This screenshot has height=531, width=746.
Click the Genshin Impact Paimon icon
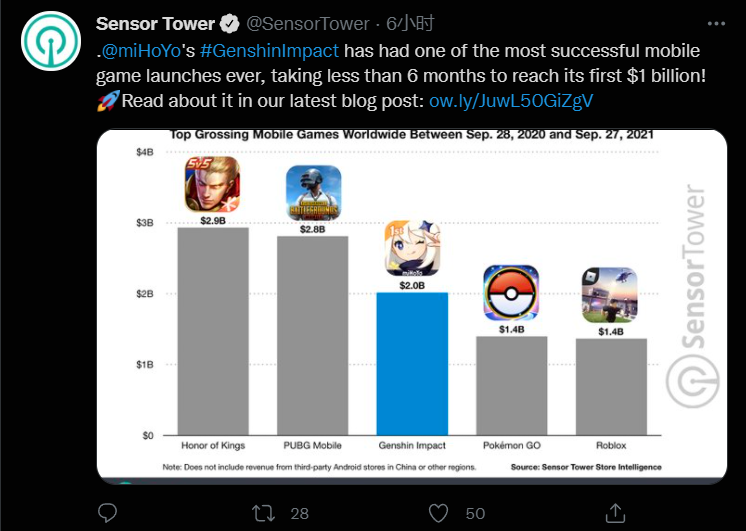pos(412,248)
